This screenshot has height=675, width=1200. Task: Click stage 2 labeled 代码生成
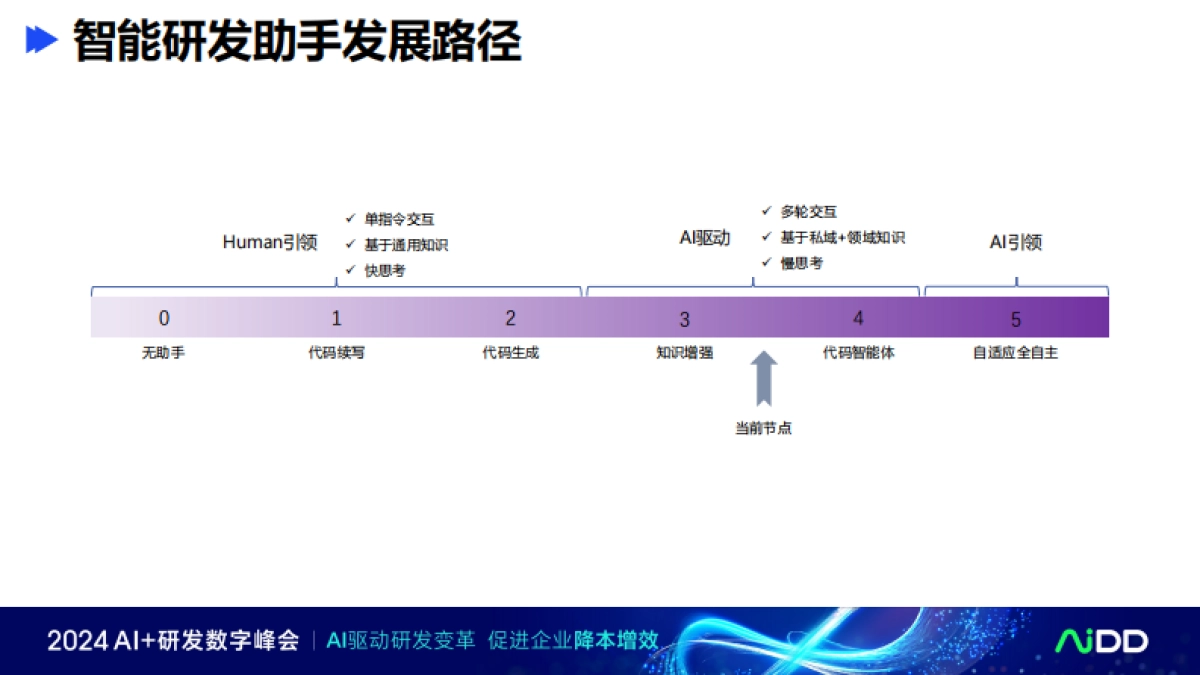(510, 319)
